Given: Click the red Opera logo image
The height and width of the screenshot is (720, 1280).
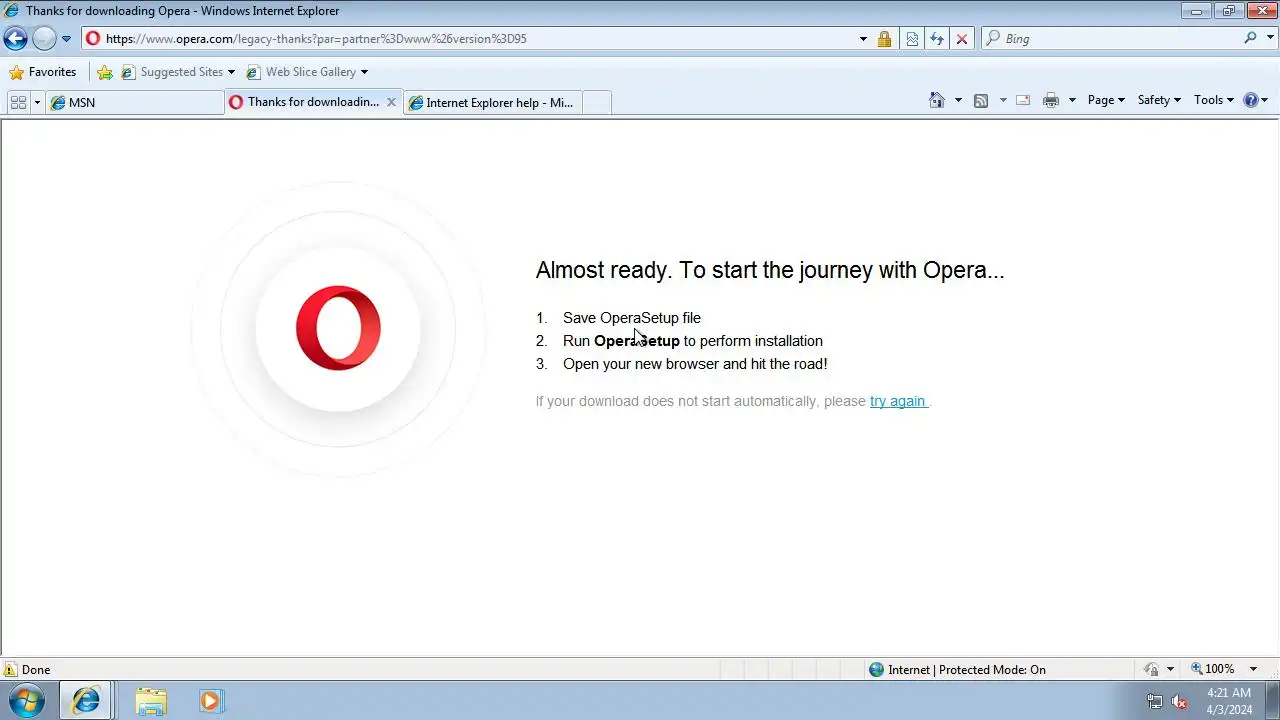Looking at the screenshot, I should coord(338,328).
